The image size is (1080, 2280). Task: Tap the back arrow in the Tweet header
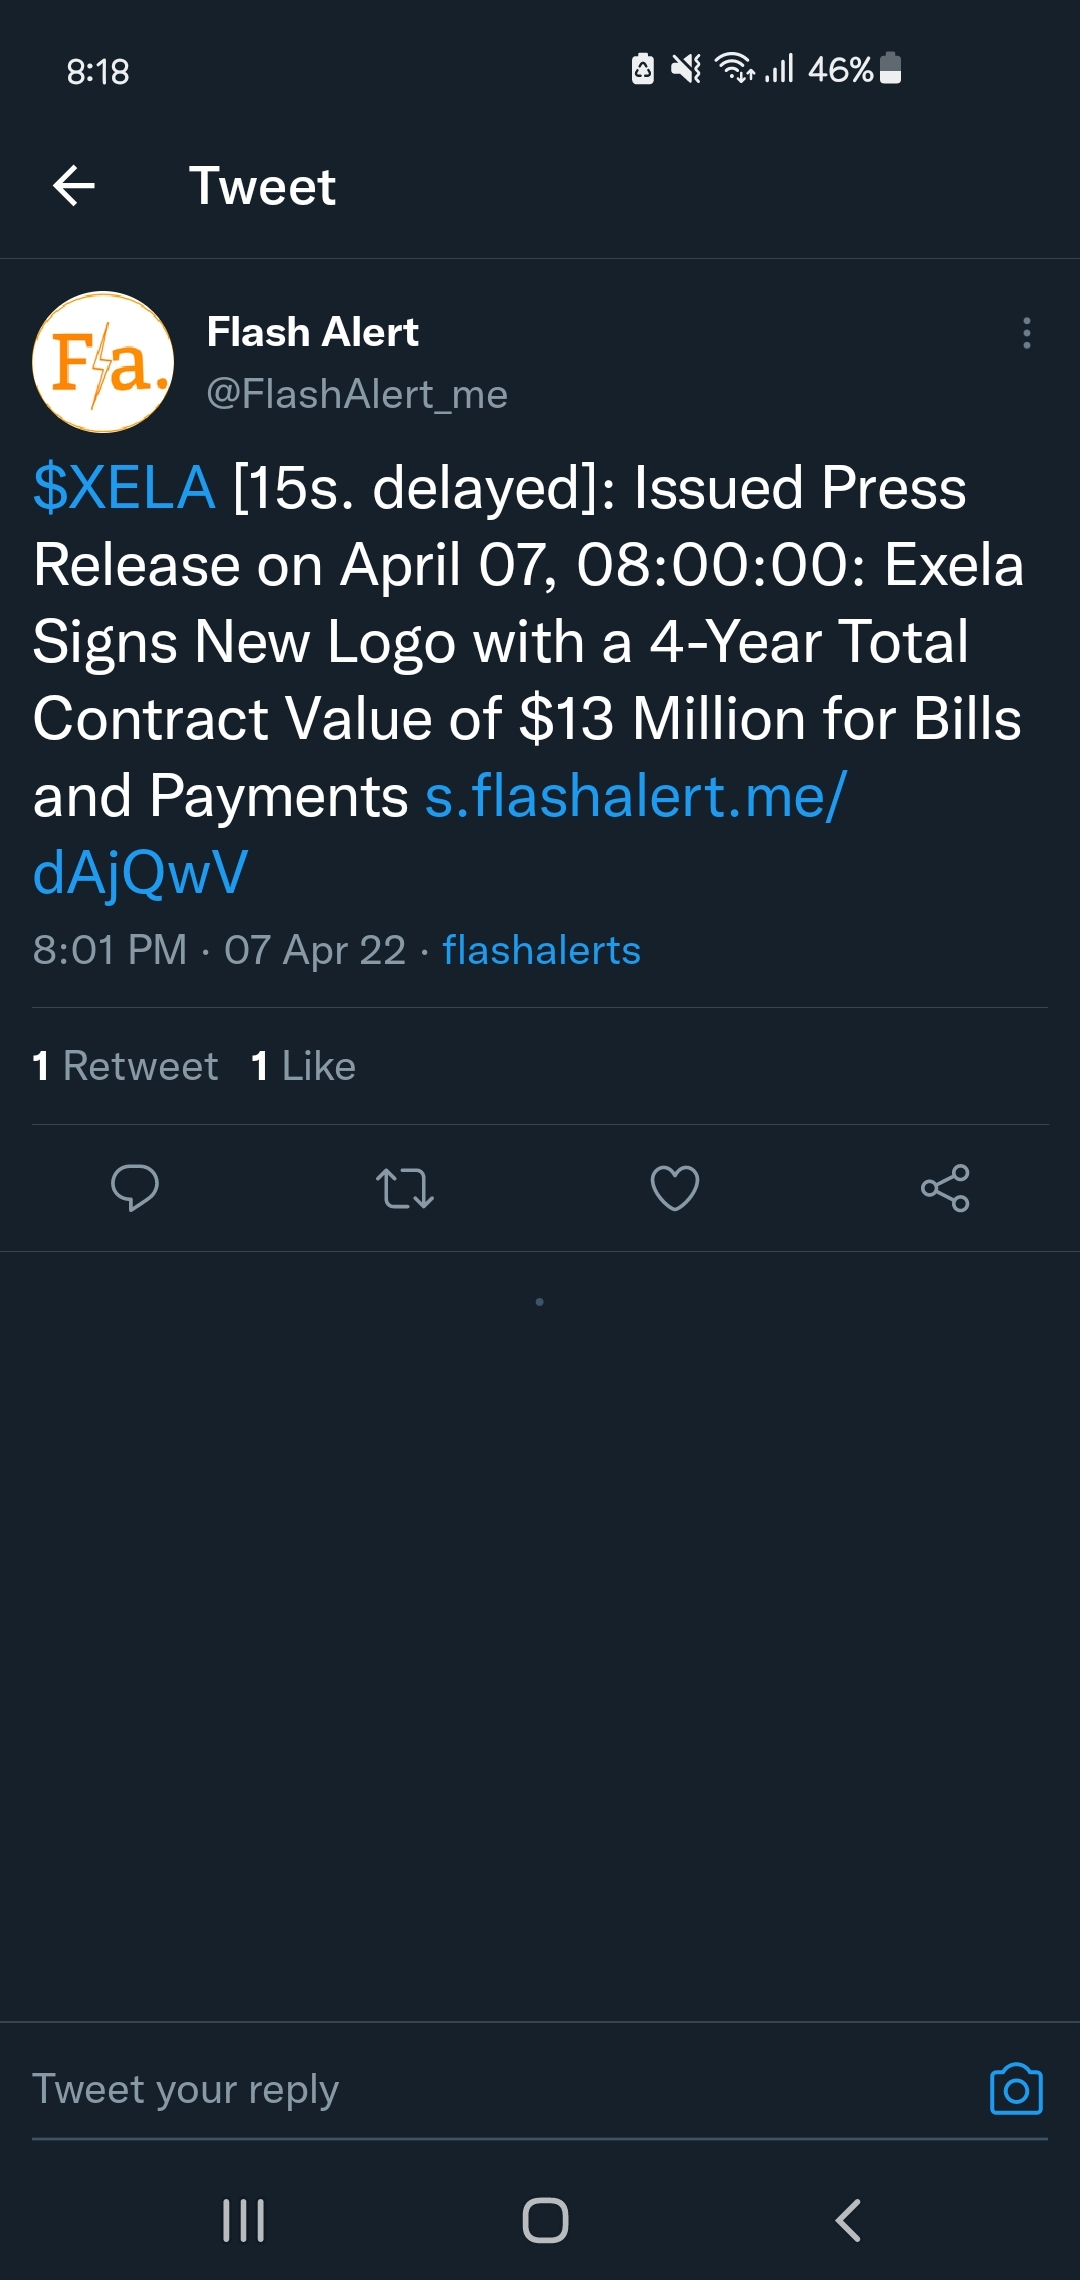coord(74,186)
